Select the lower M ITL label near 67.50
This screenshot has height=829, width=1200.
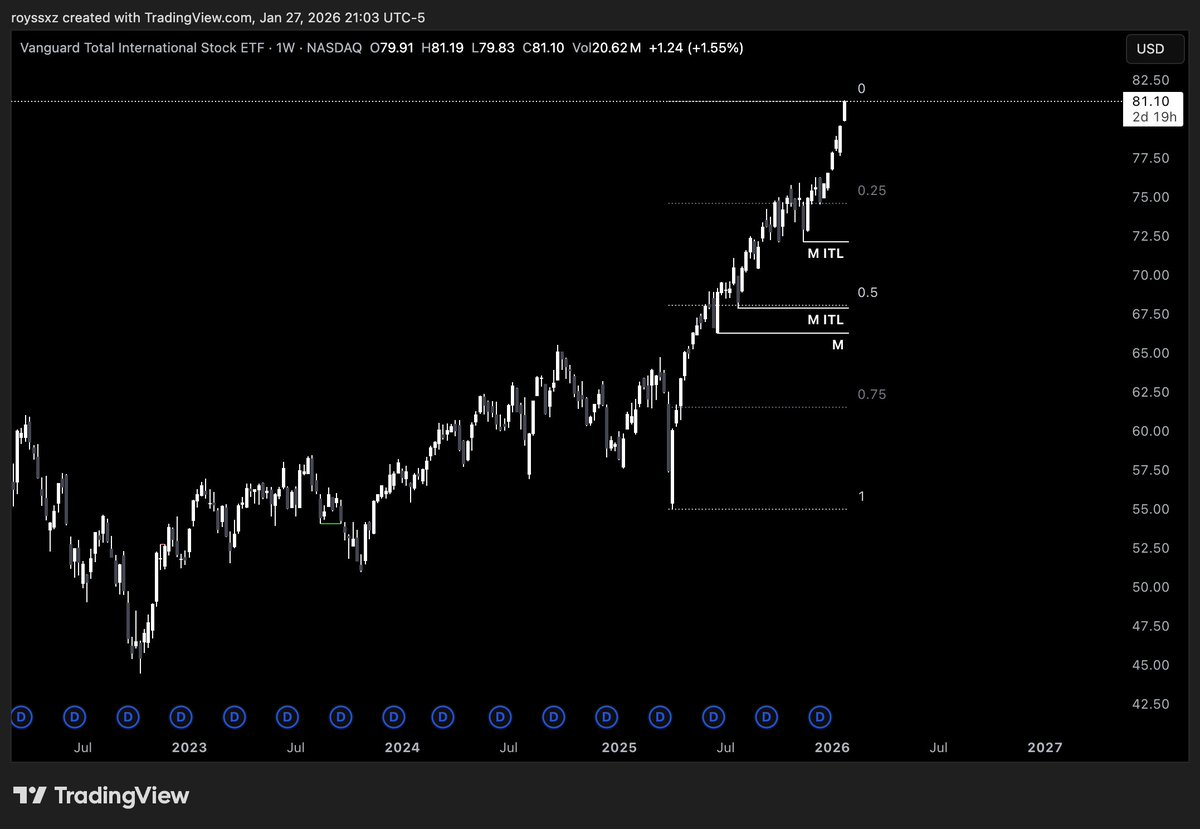tap(826, 320)
